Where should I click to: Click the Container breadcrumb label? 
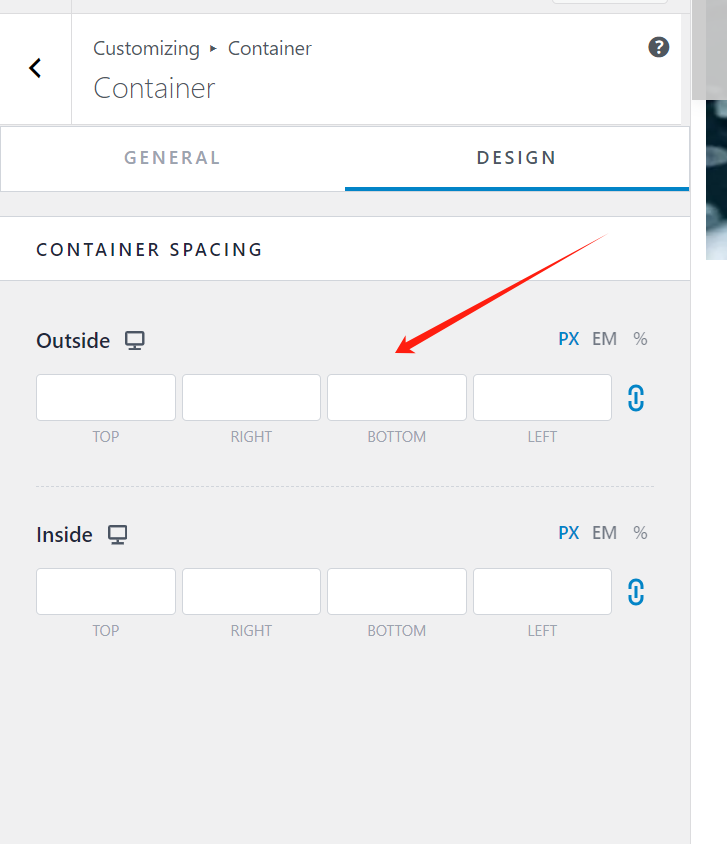(x=269, y=48)
